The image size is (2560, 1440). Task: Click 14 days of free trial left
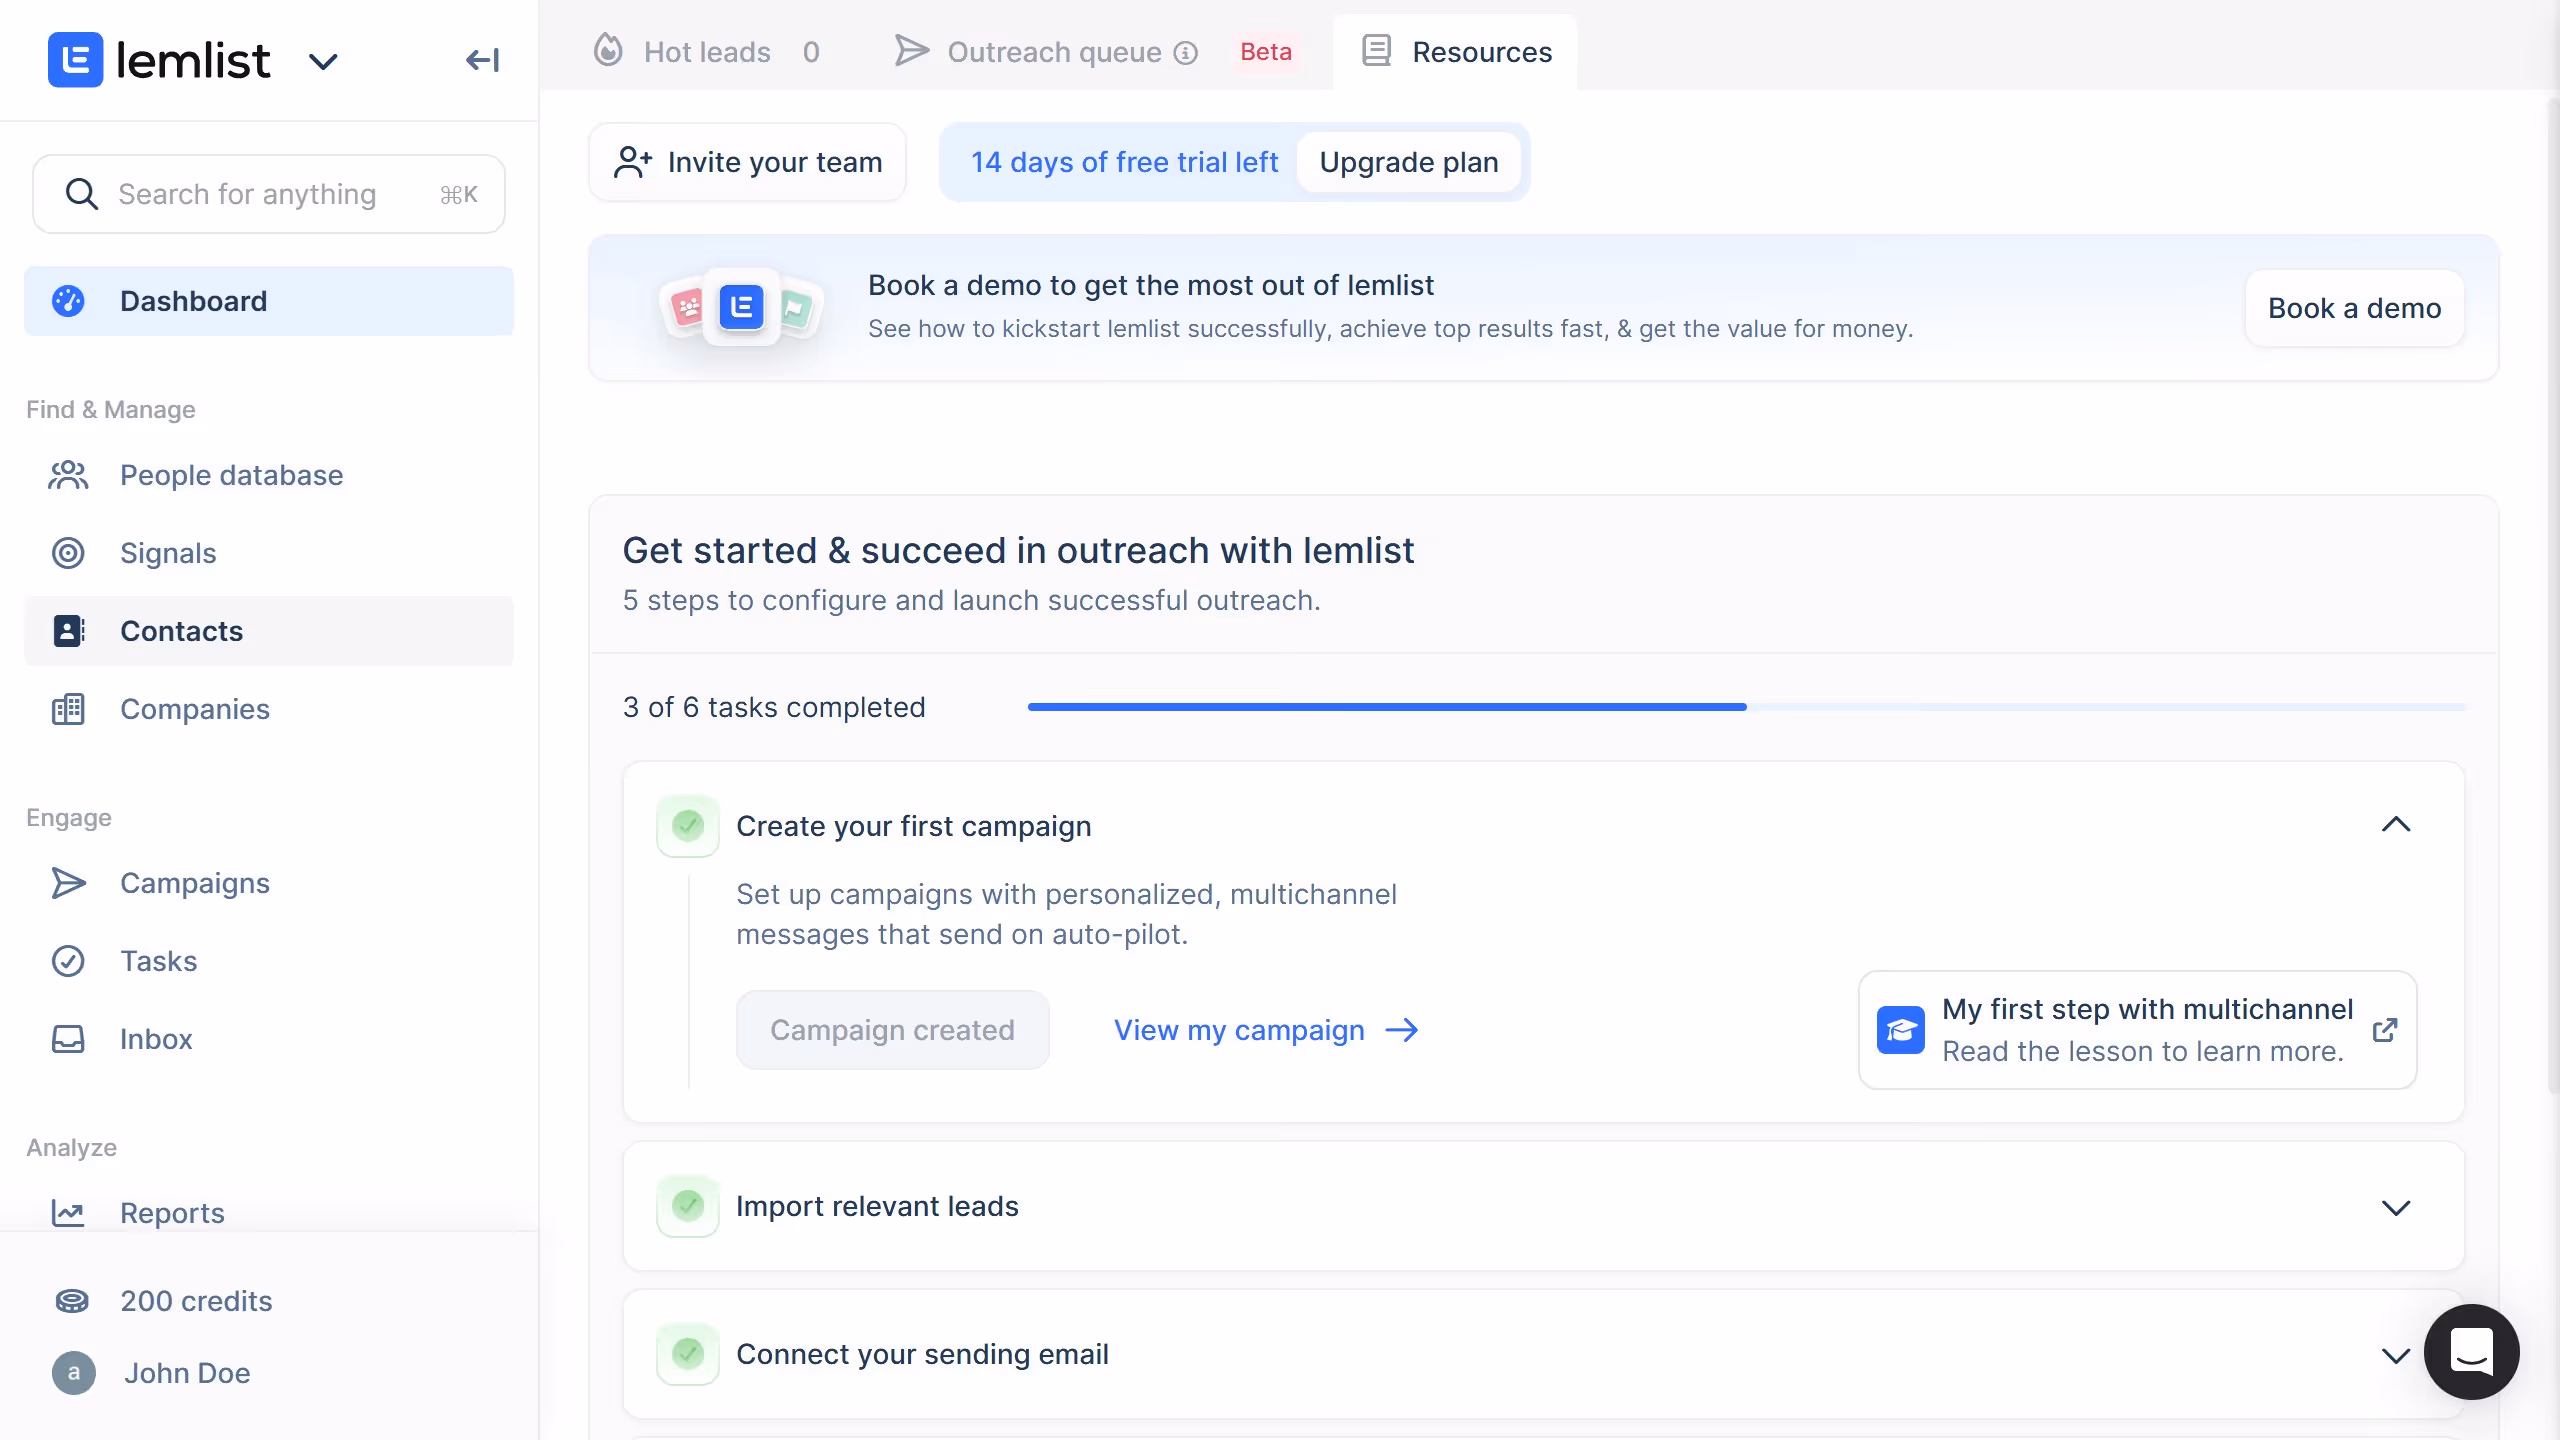1124,162
